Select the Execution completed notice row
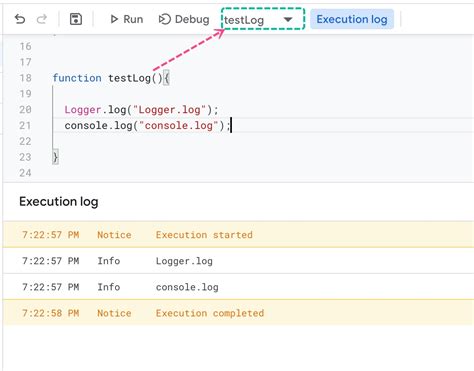 (x=238, y=313)
